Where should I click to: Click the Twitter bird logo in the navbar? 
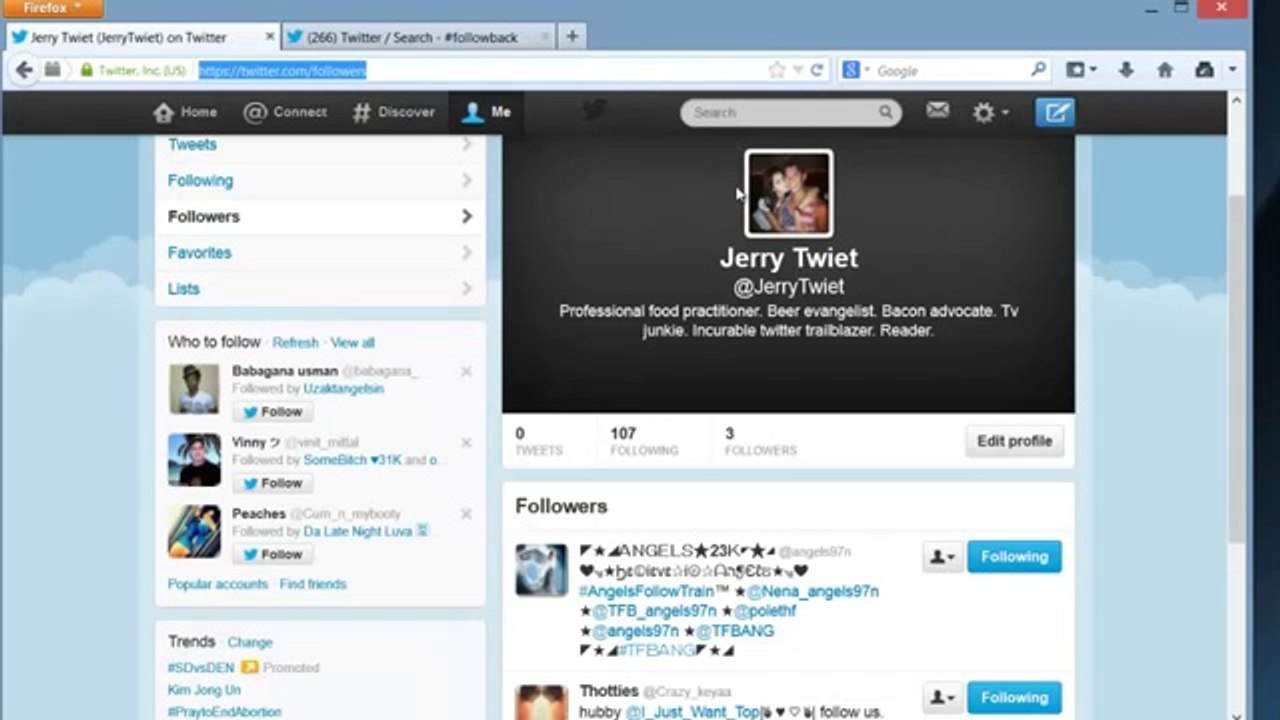(595, 111)
